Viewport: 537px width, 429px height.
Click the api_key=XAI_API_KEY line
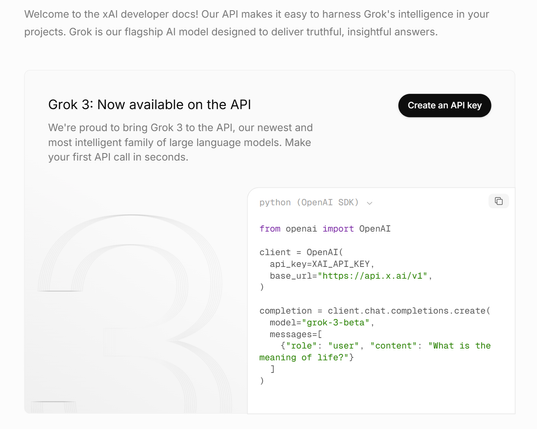coord(322,264)
